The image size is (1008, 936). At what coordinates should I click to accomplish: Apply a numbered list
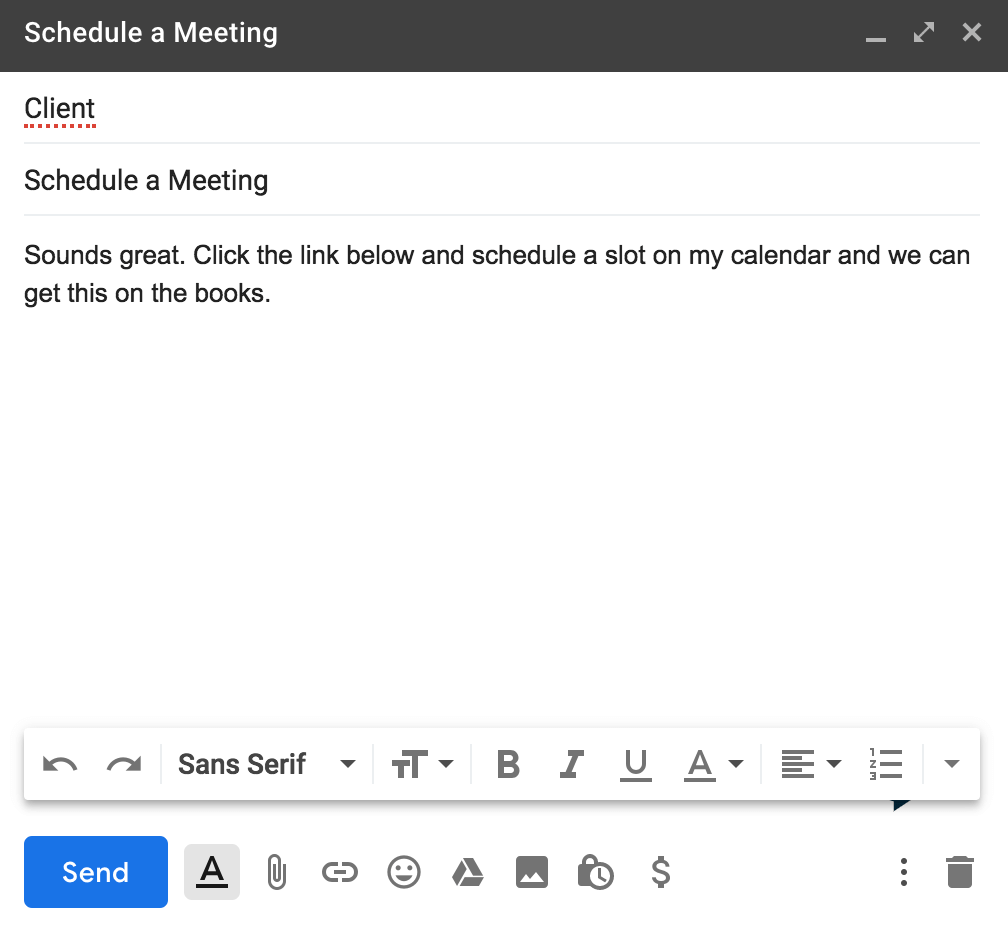click(885, 764)
